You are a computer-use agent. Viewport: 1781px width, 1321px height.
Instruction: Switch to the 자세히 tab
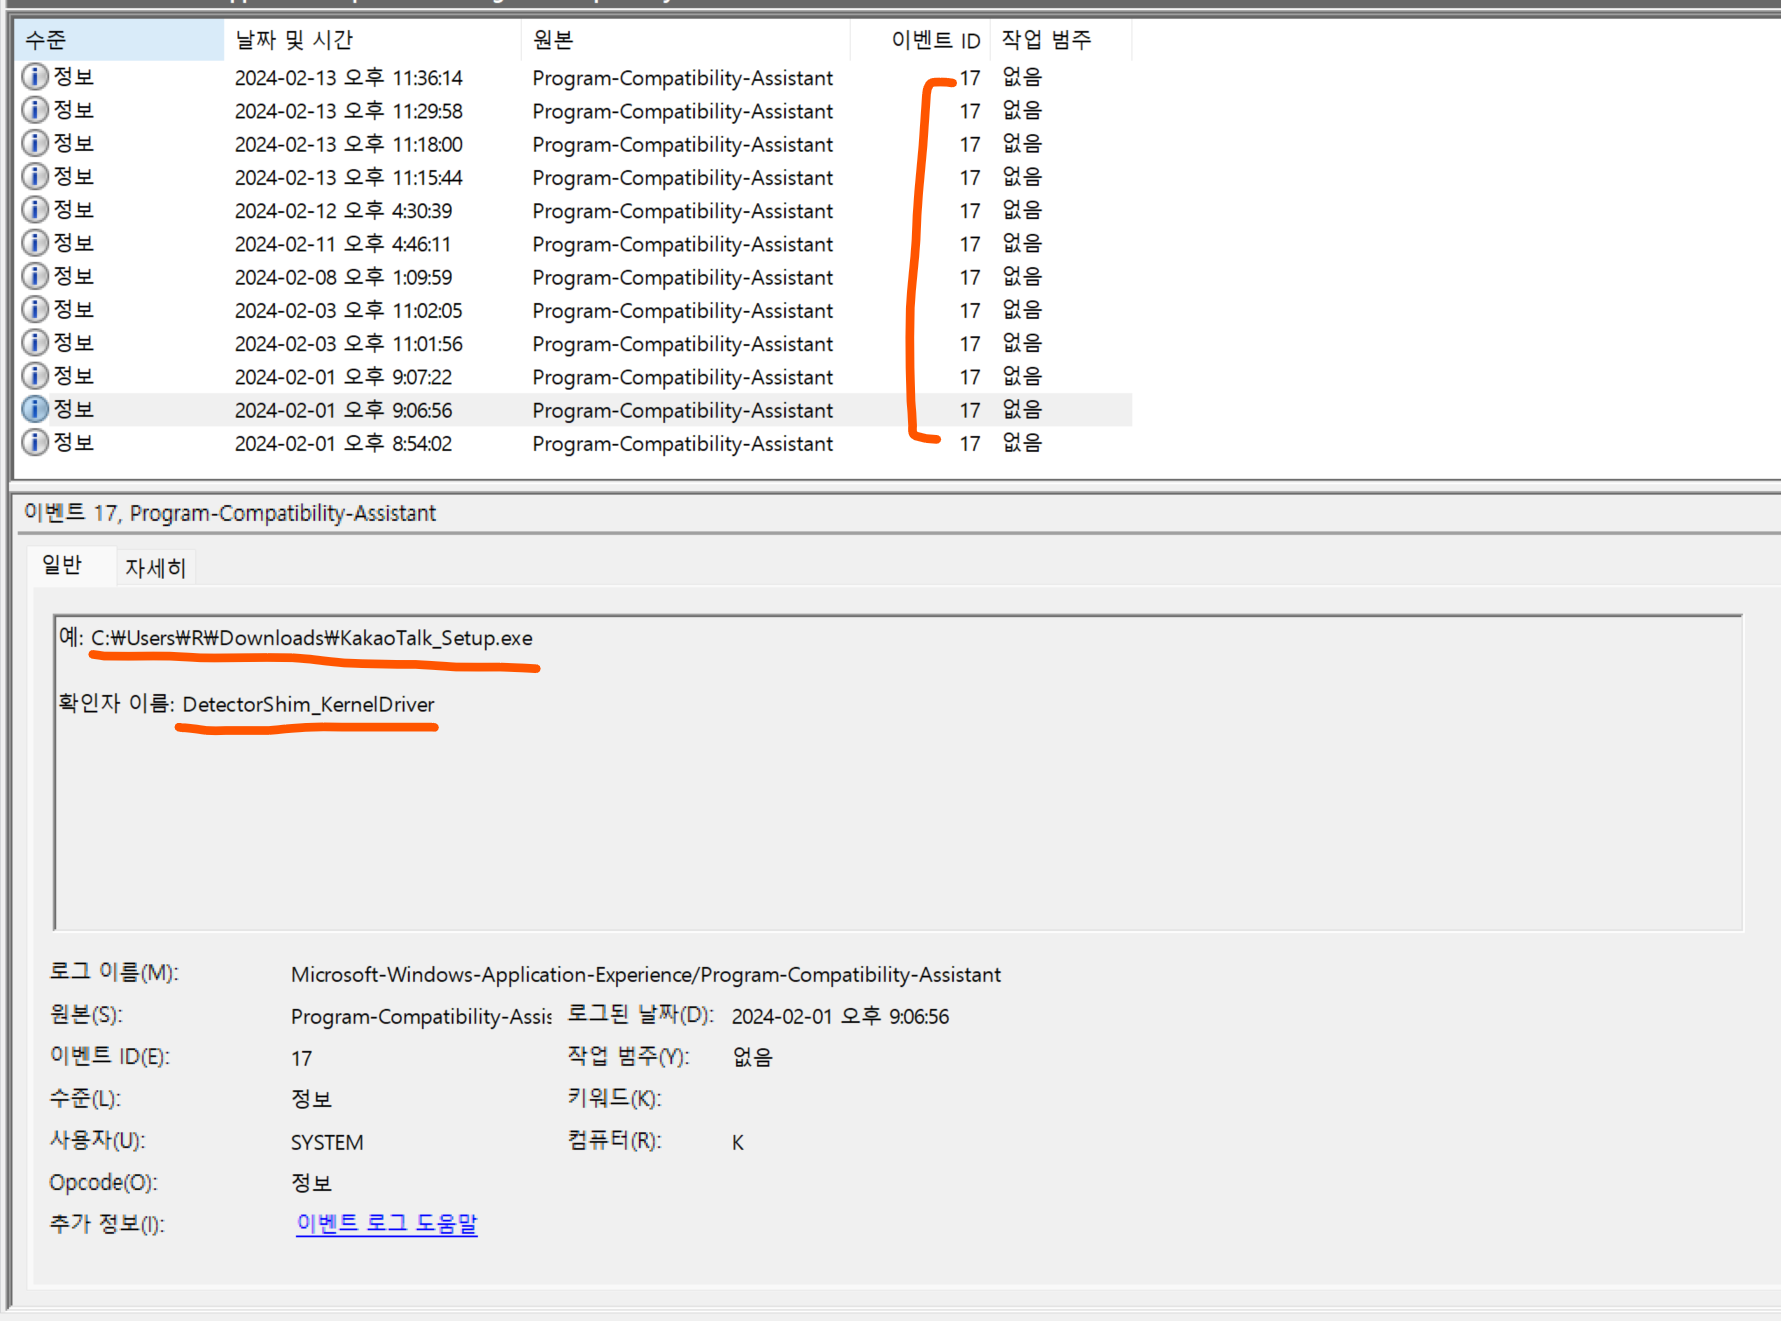coord(155,568)
